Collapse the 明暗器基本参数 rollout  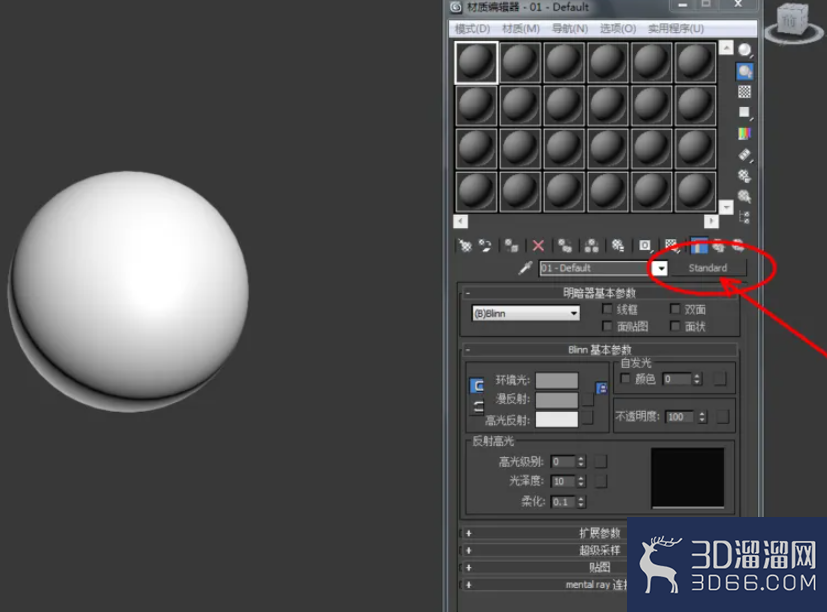click(x=599, y=293)
